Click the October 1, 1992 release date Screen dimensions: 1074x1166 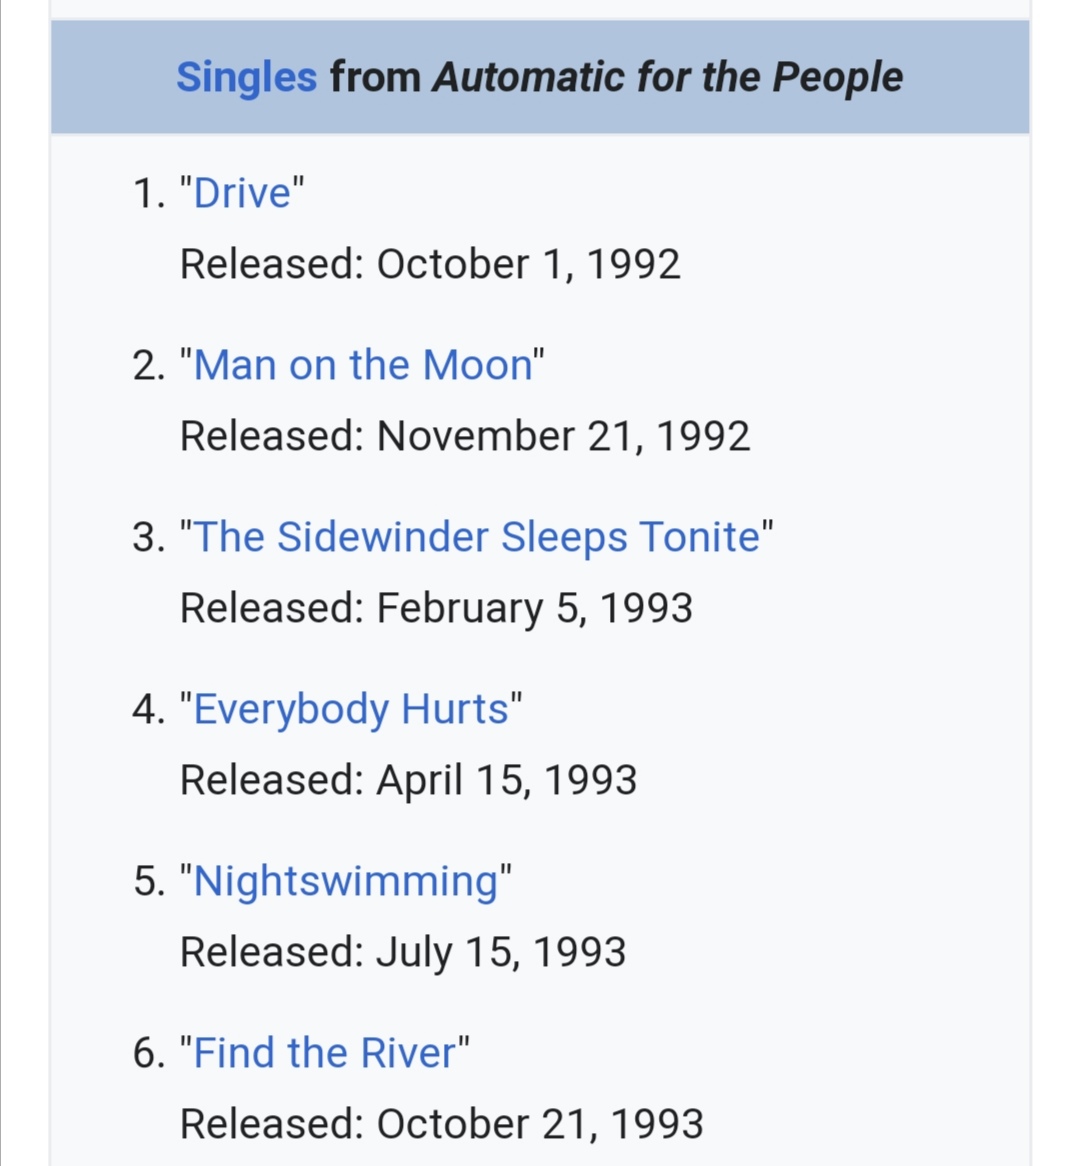(528, 265)
